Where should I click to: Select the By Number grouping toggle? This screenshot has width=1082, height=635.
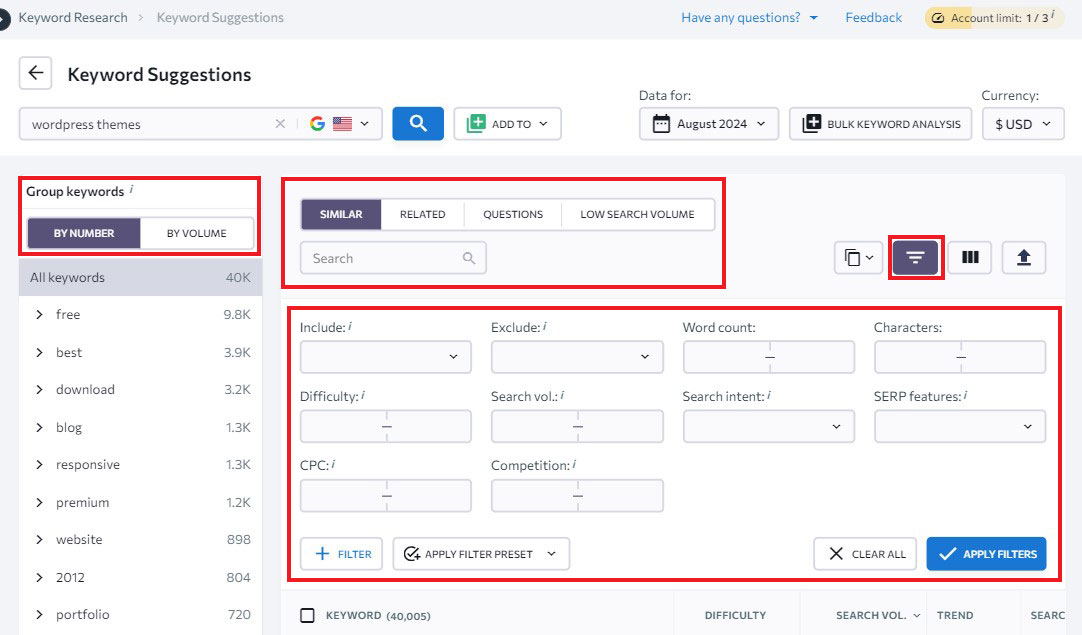tap(83, 233)
